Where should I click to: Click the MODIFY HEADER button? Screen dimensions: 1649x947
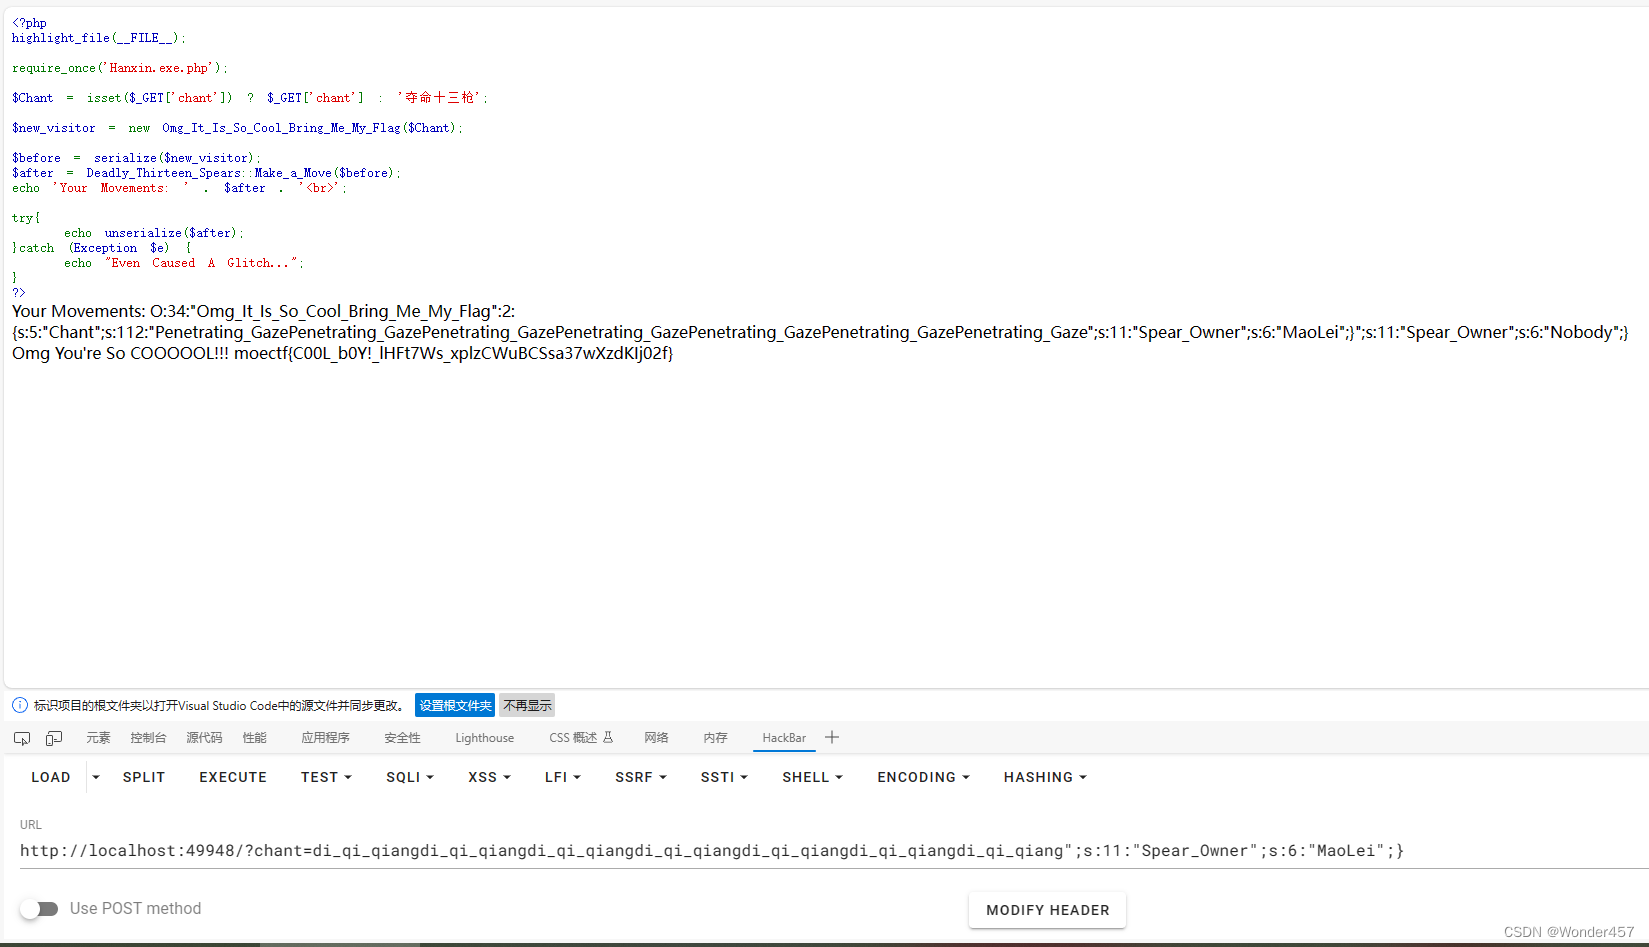pos(1047,910)
